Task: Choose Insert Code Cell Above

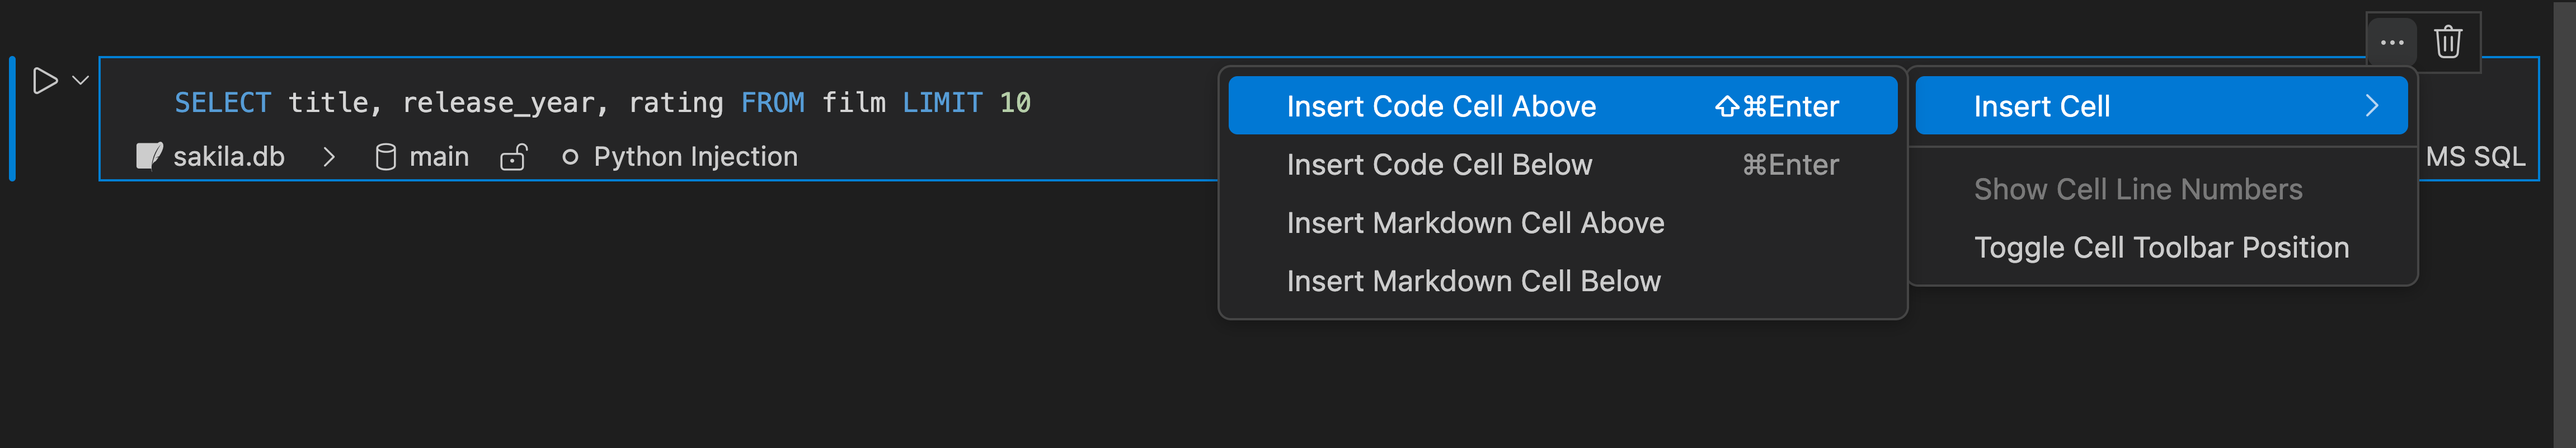Action: tap(1441, 106)
